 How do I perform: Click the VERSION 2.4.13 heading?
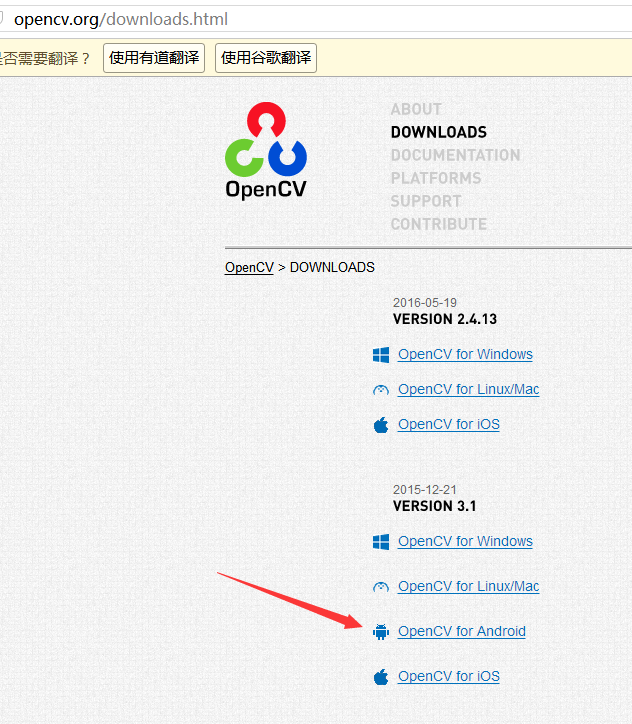click(445, 319)
